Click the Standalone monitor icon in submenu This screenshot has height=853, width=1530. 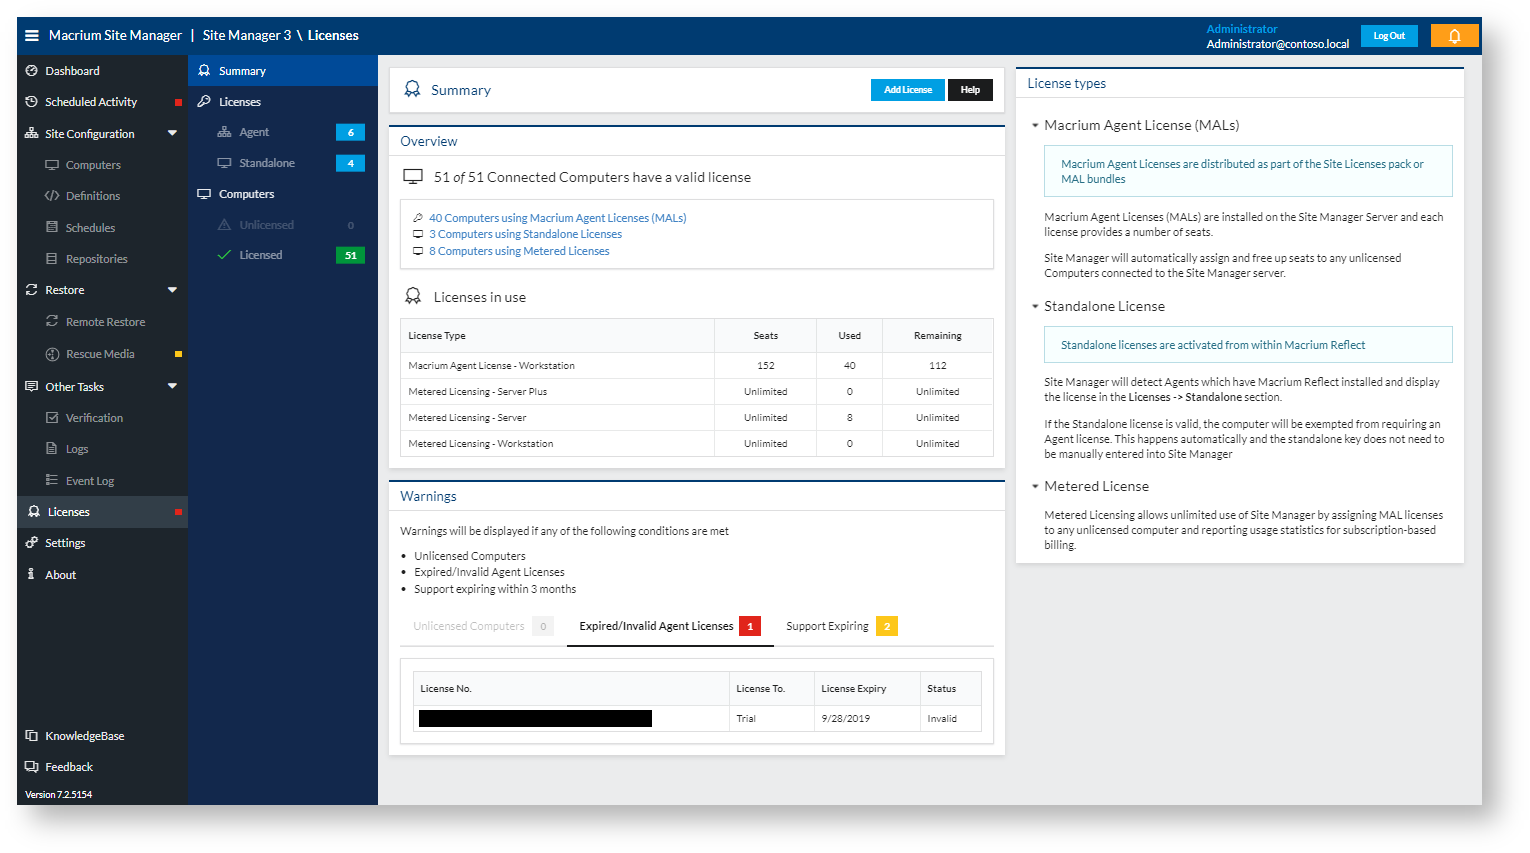tap(224, 163)
